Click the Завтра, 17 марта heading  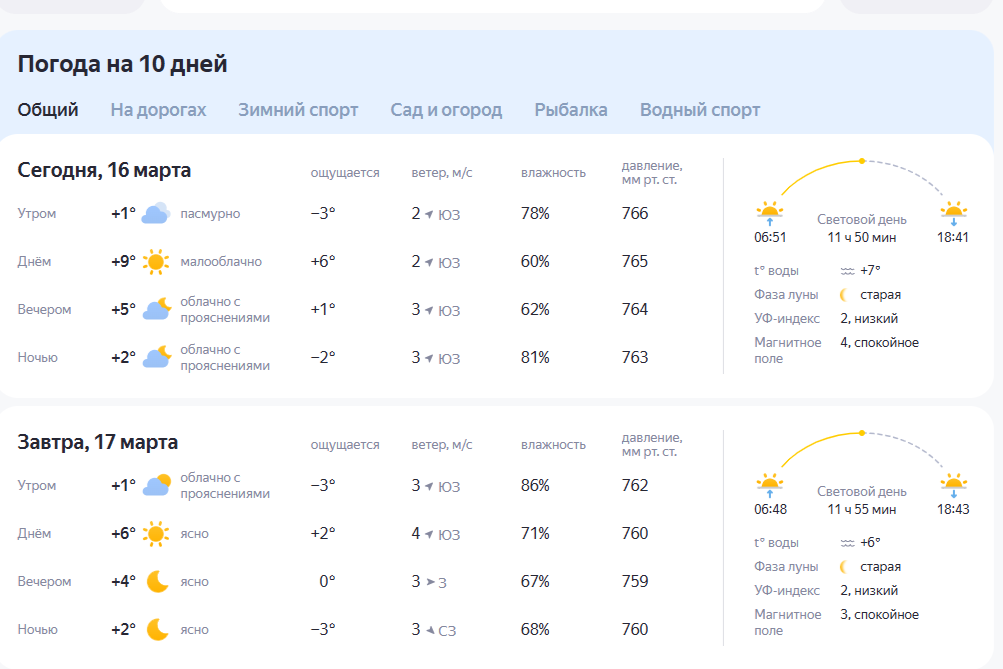(x=99, y=441)
